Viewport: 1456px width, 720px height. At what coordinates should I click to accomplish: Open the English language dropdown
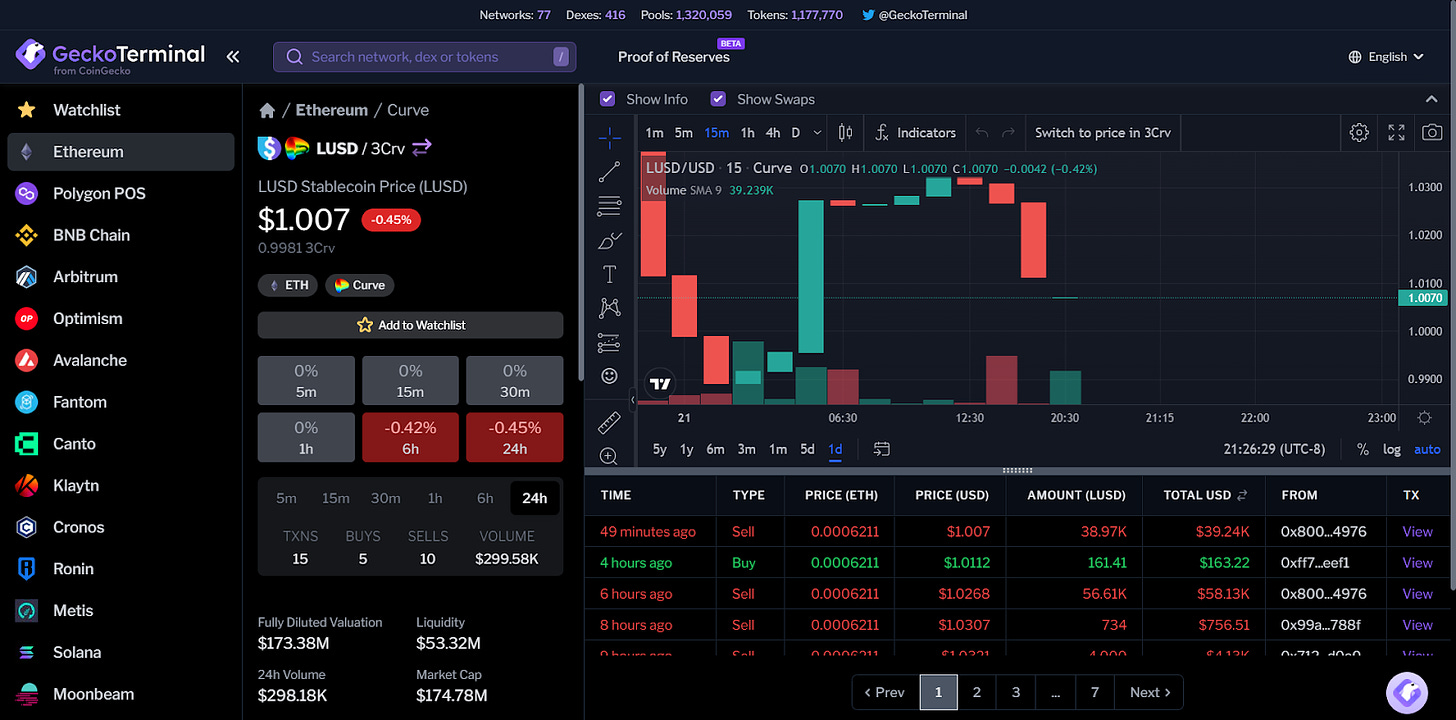pos(1386,57)
